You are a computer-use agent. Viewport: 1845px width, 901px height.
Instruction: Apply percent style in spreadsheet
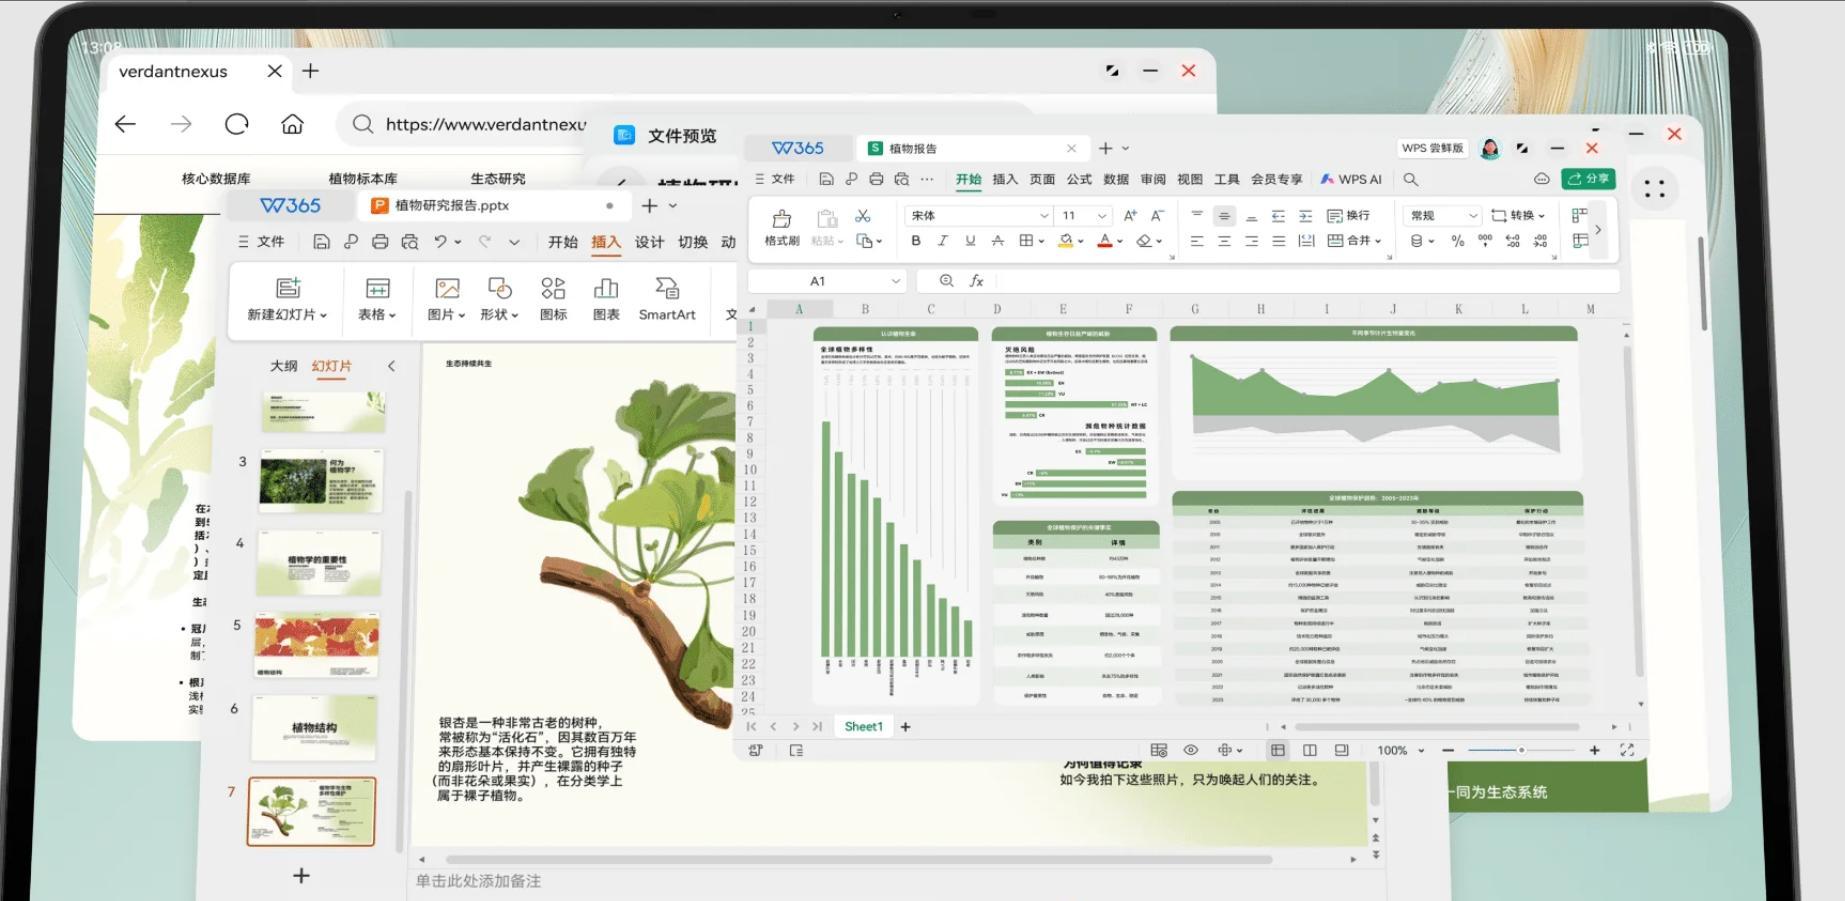click(x=1457, y=241)
